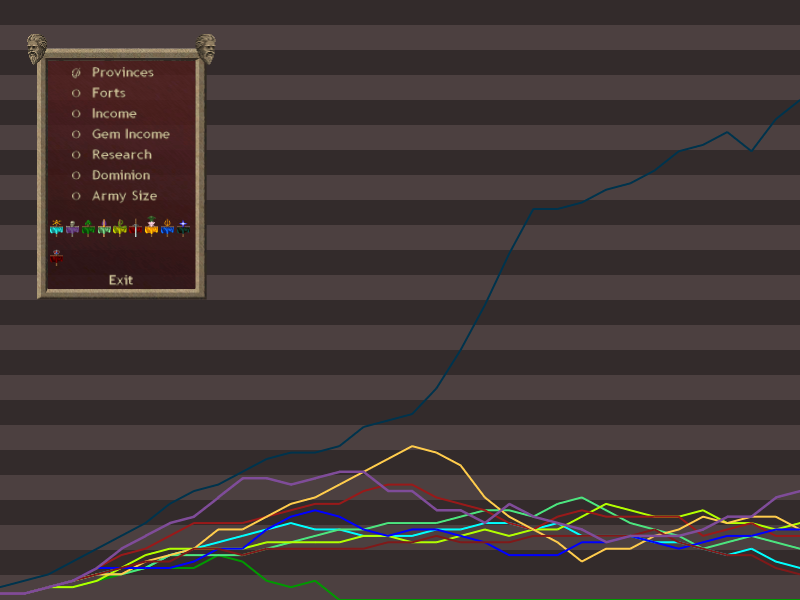Click Exit to close the score graphs
The image size is (800, 600).
point(121,280)
